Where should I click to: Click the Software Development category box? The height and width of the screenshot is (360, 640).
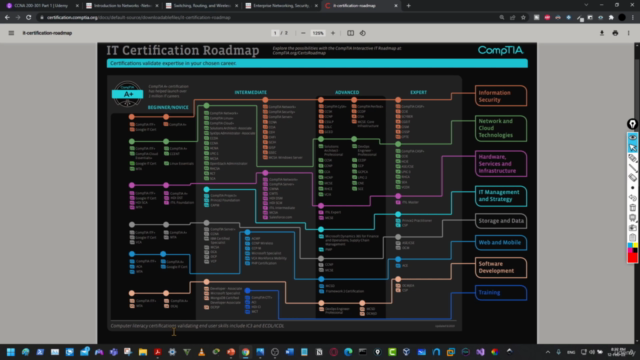point(501,267)
